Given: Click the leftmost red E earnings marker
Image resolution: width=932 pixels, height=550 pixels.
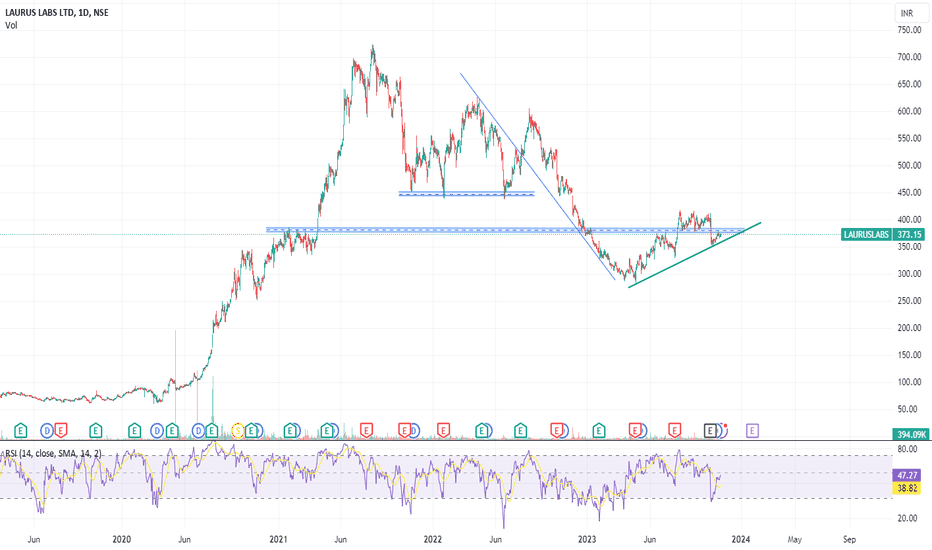Looking at the screenshot, I should click(x=61, y=430).
